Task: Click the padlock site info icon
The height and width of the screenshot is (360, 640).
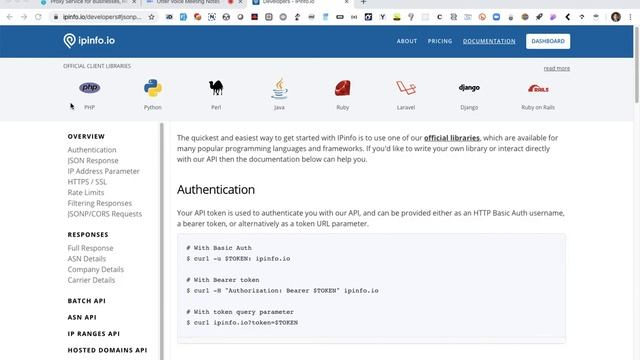Action: tap(56, 17)
